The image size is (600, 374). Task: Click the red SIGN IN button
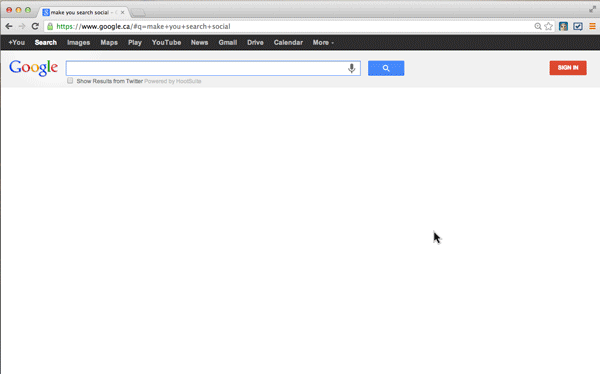[568, 68]
